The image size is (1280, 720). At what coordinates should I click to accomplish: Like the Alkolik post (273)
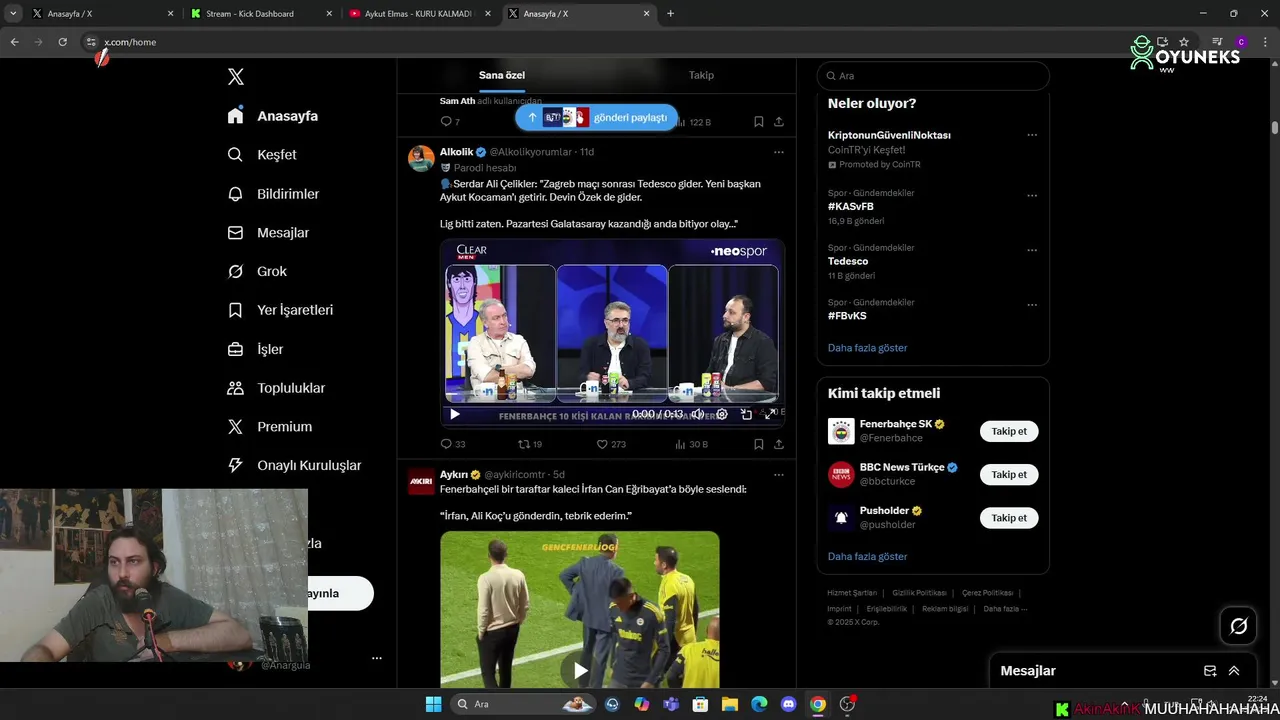611,444
